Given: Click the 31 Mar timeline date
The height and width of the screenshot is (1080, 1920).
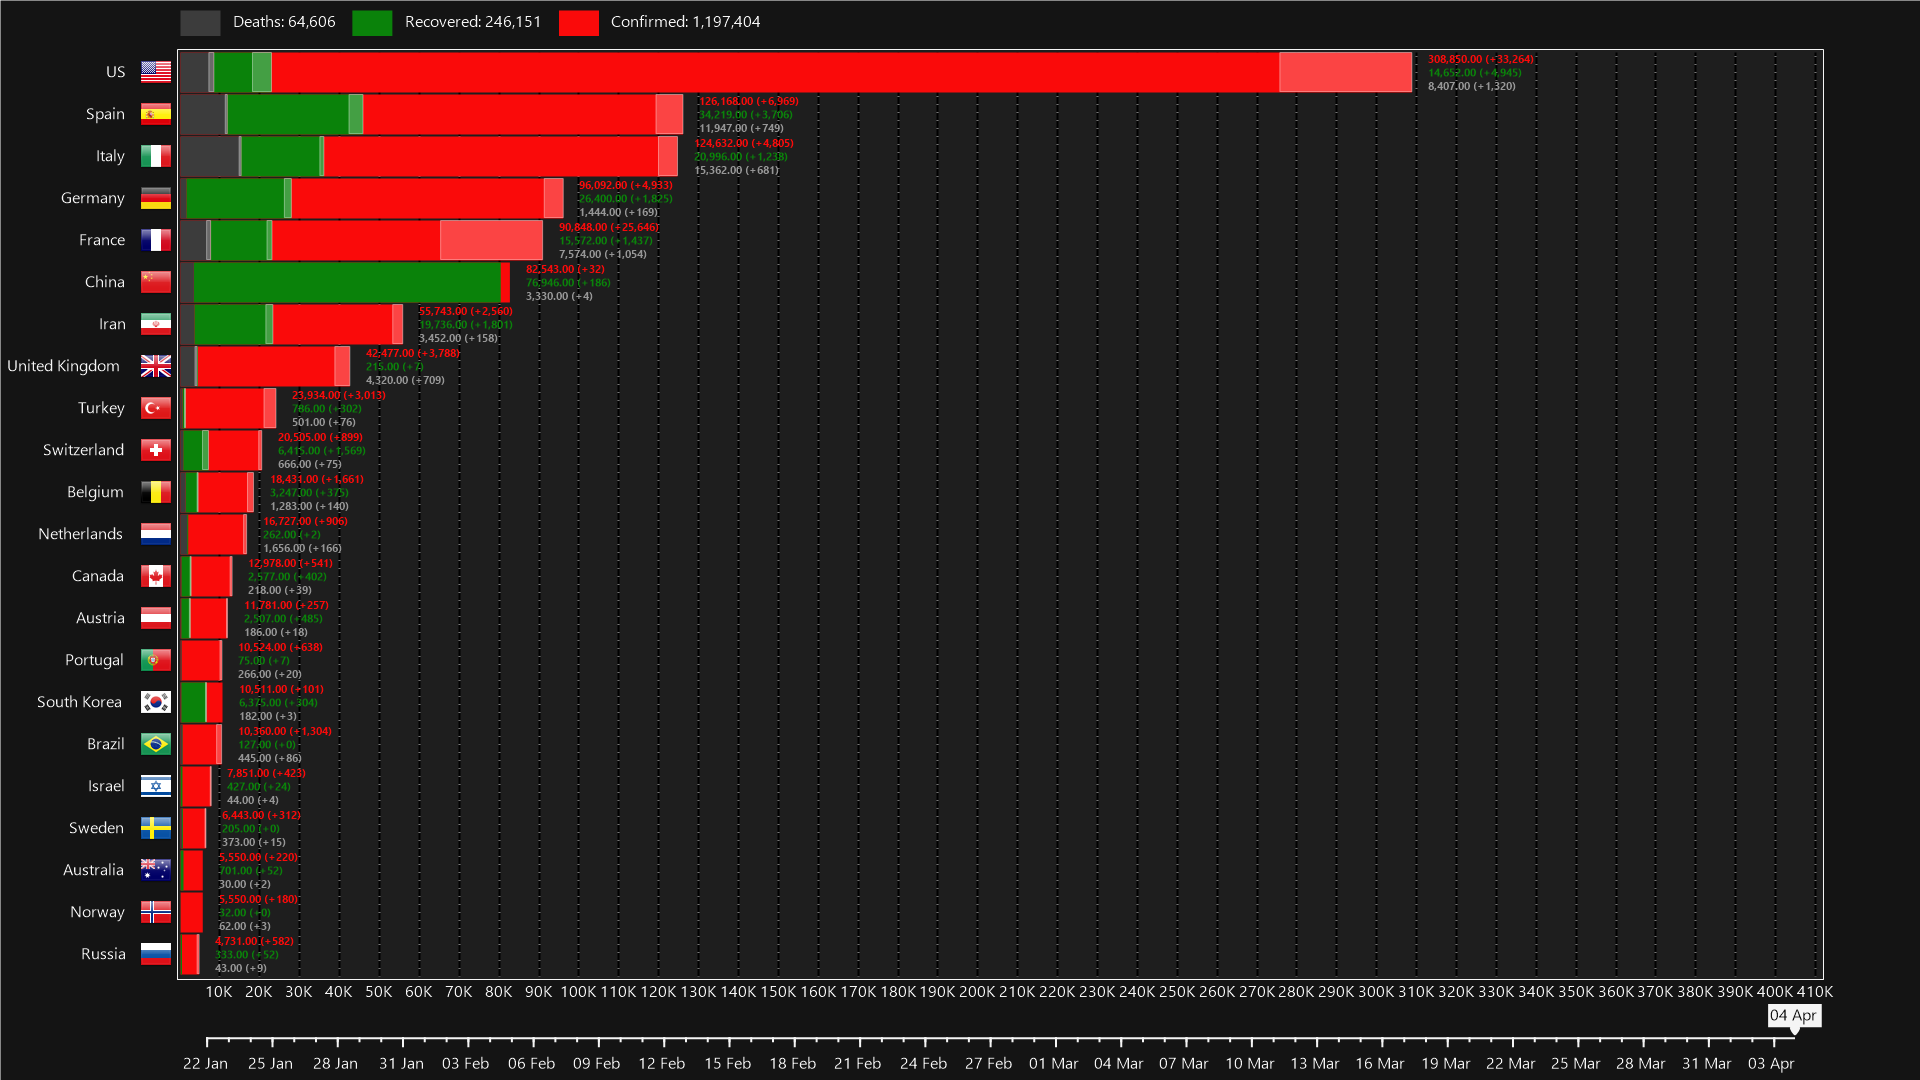Looking at the screenshot, I should pyautogui.click(x=1706, y=1063).
